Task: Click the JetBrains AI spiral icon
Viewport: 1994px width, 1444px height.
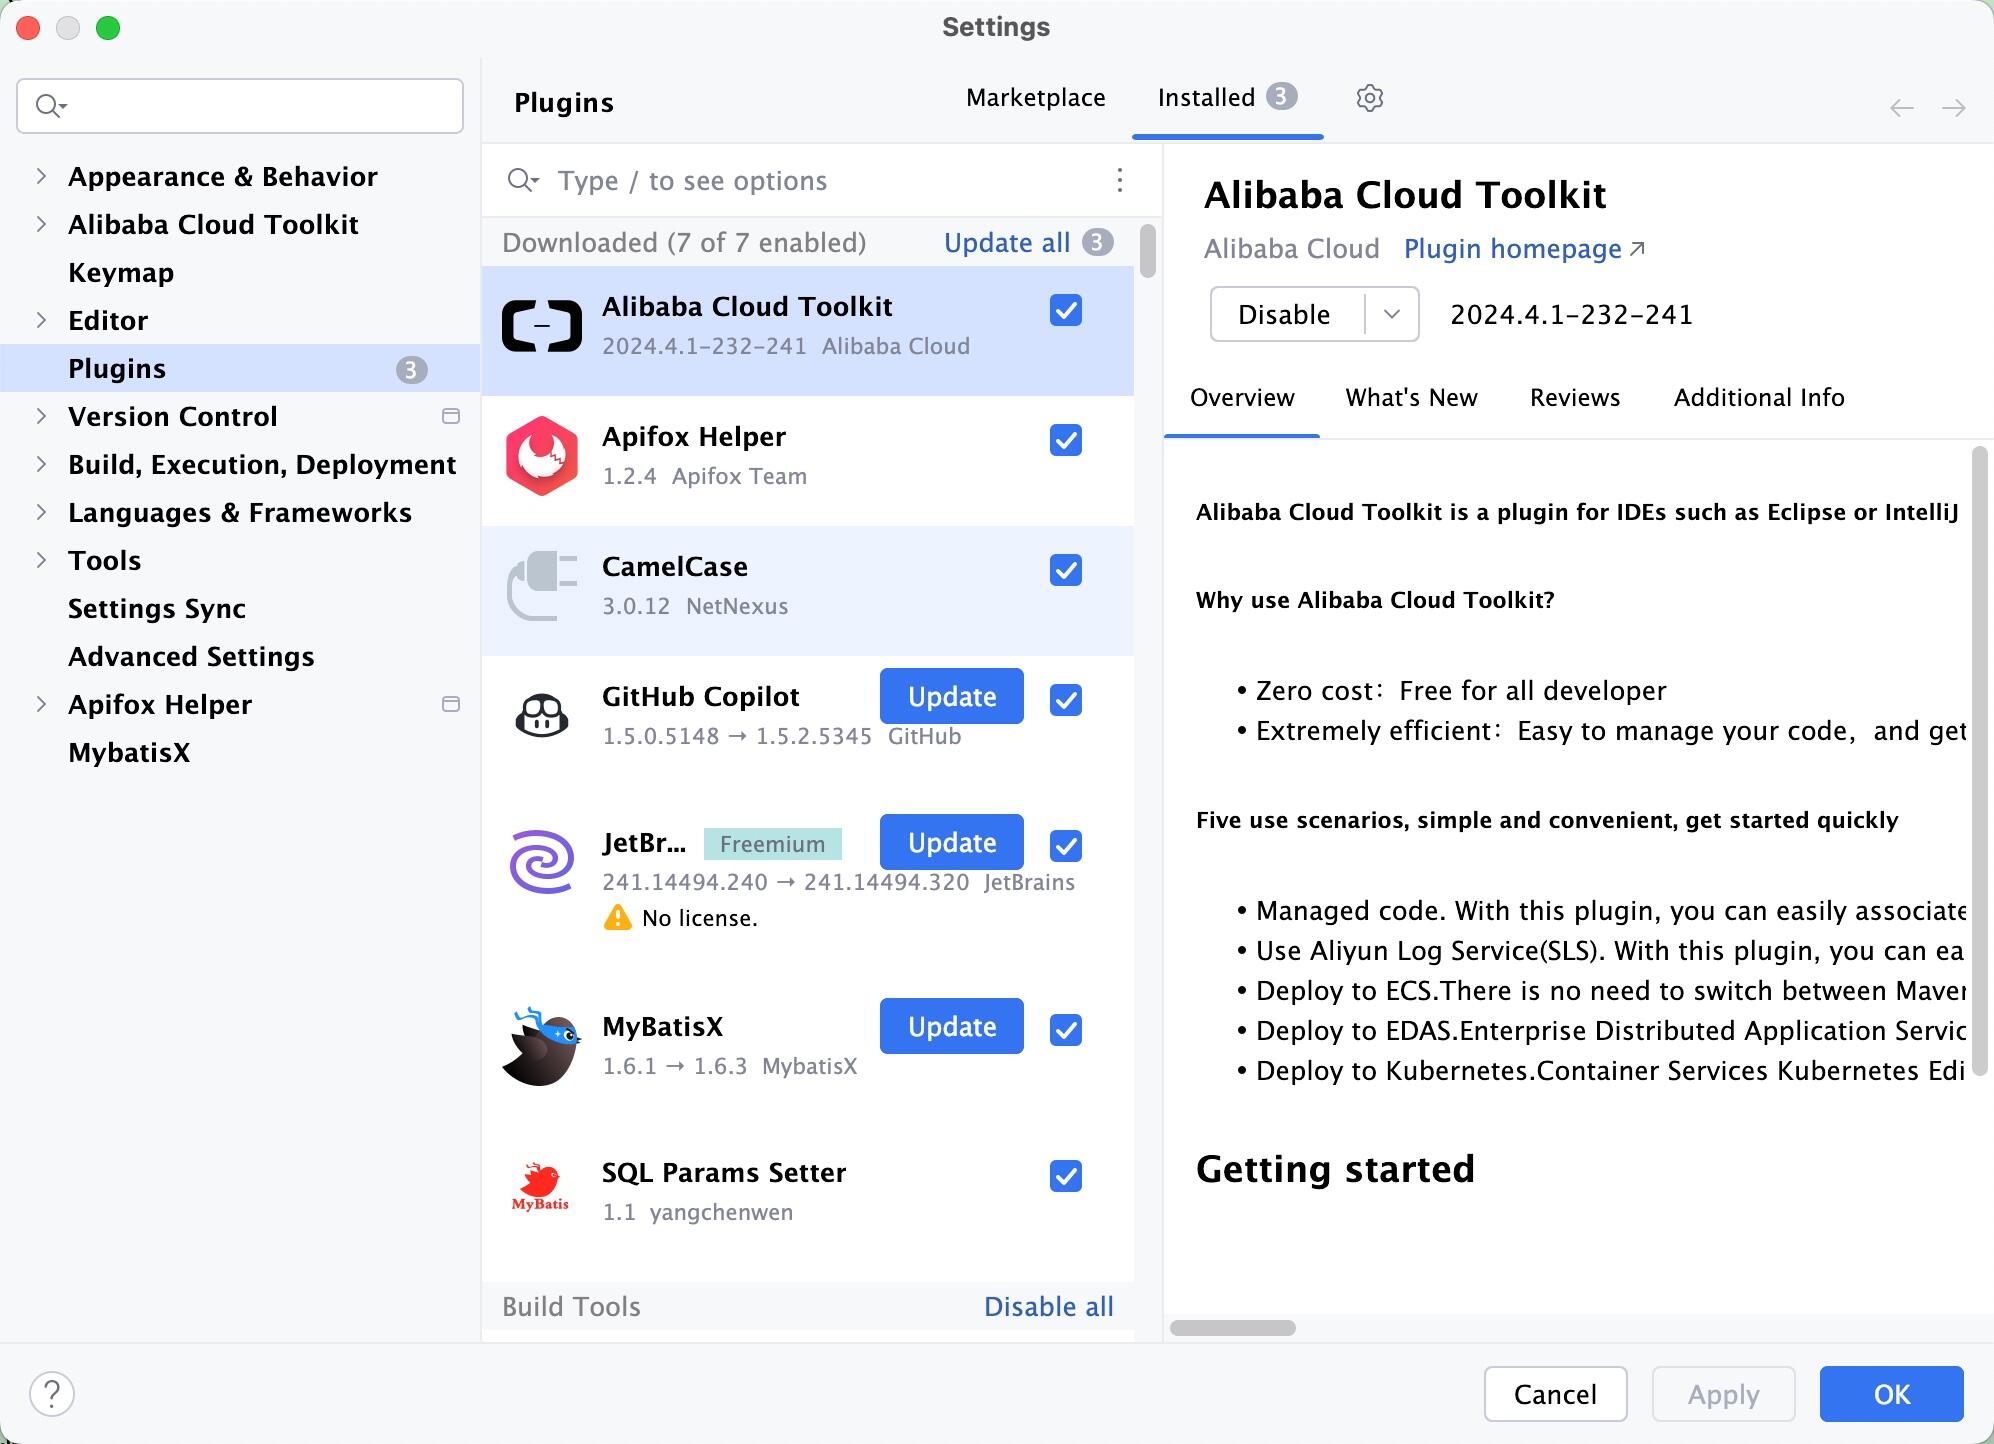Action: pos(541,862)
